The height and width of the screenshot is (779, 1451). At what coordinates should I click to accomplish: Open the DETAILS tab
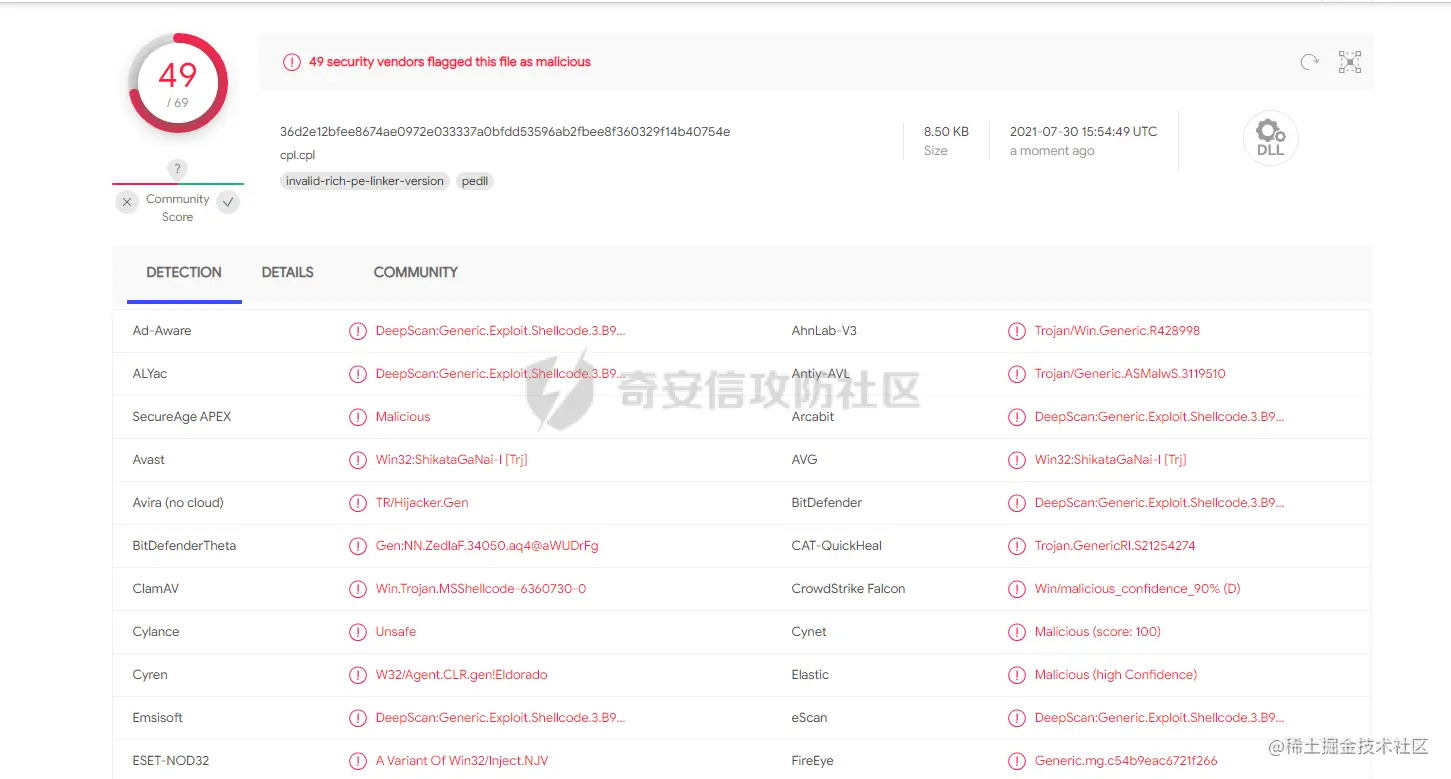[x=288, y=272]
